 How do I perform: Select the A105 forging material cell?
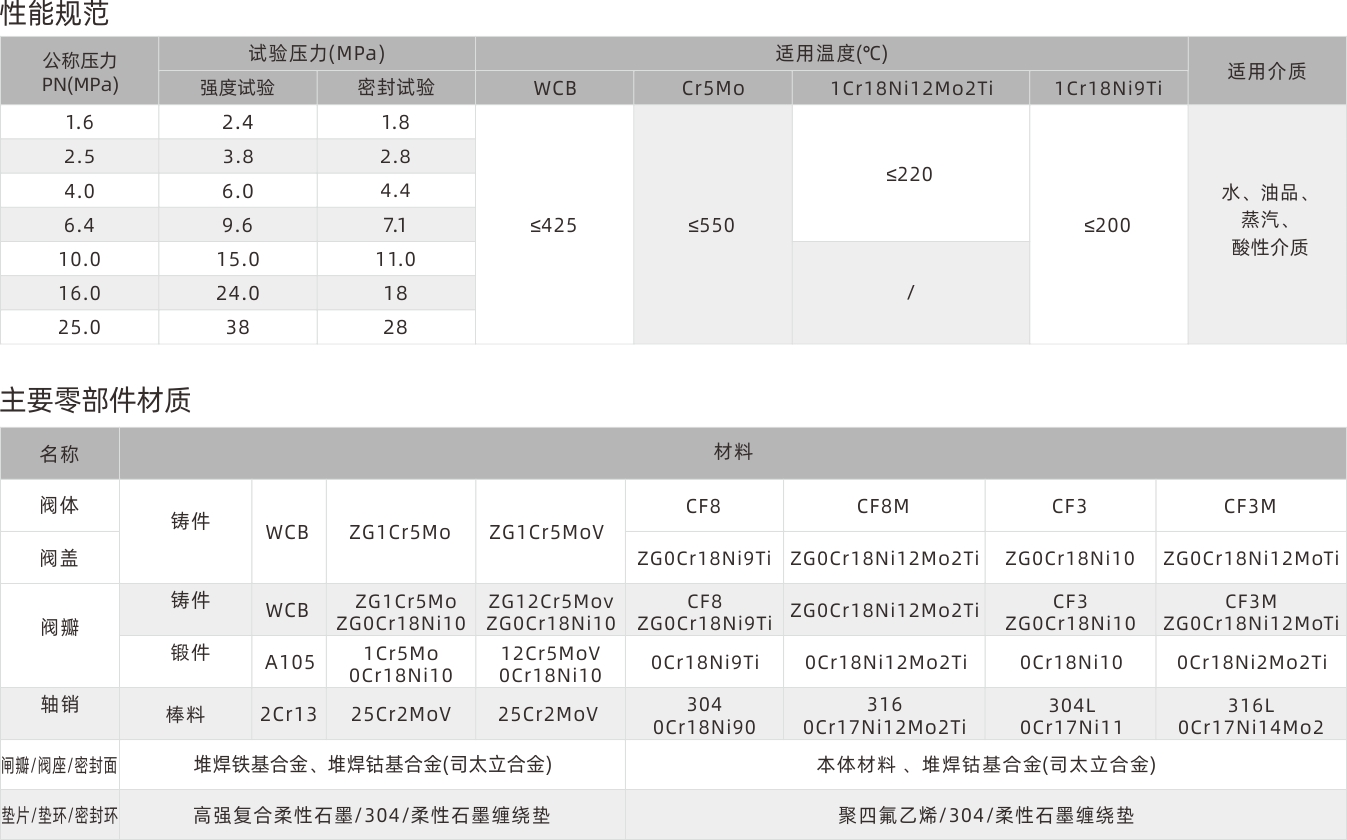pyautogui.click(x=288, y=661)
